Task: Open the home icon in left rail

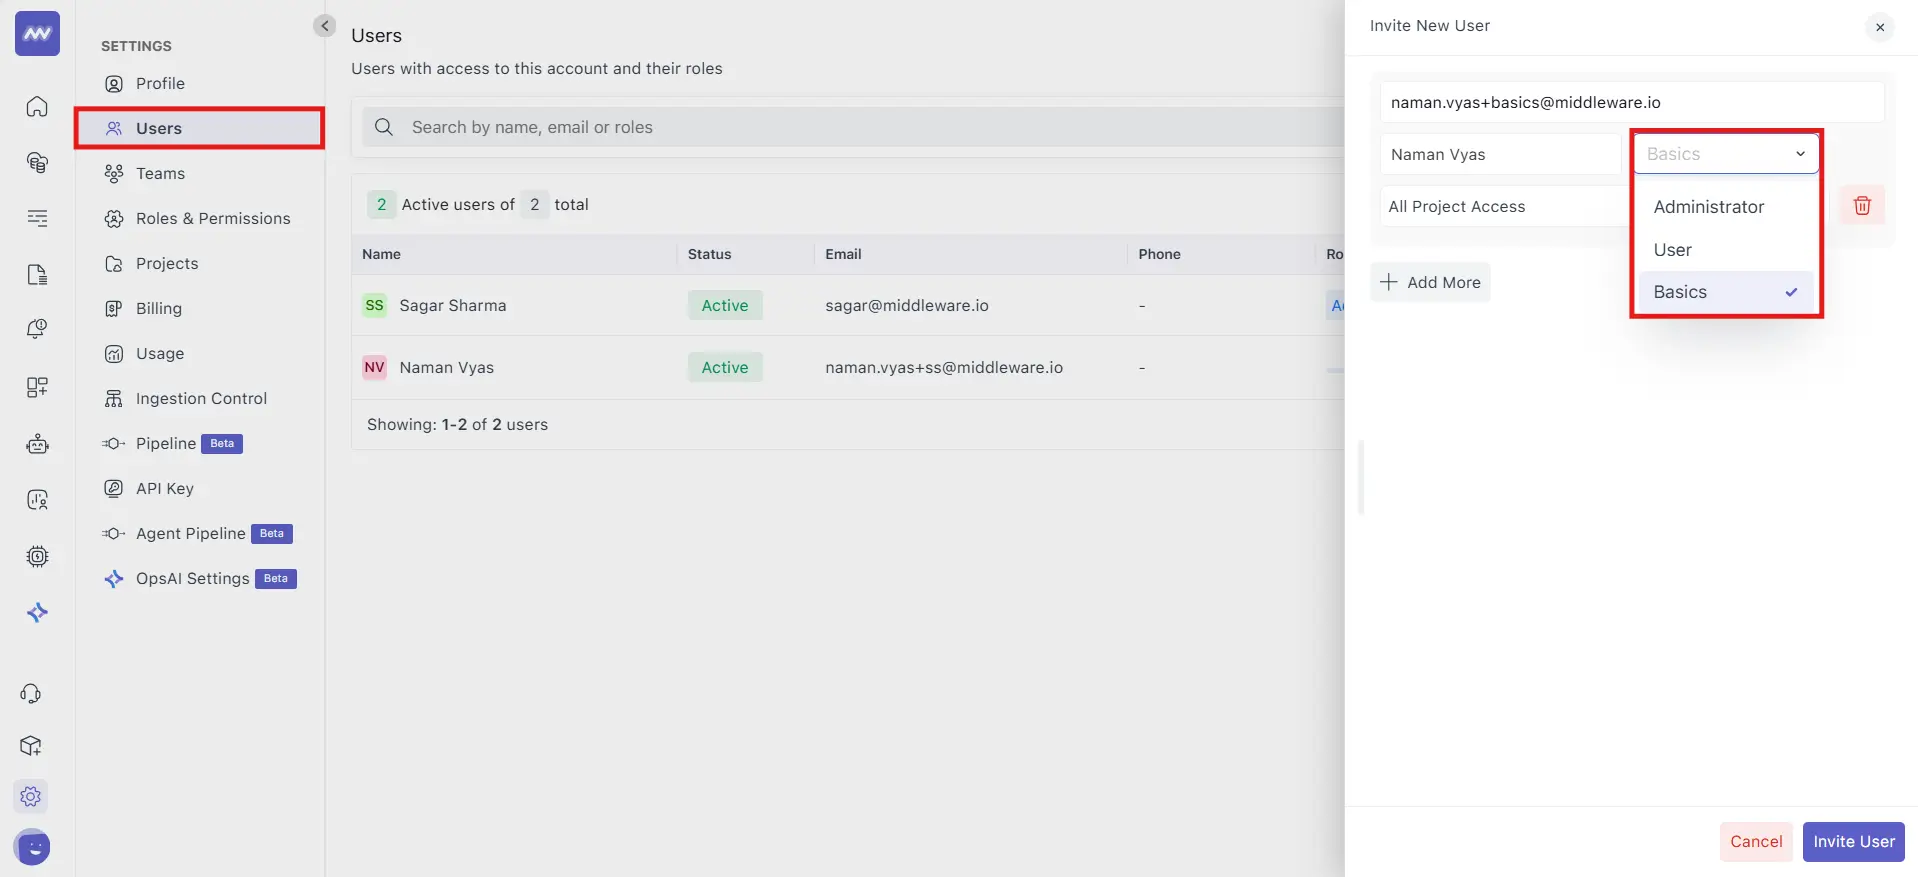Action: [x=37, y=106]
